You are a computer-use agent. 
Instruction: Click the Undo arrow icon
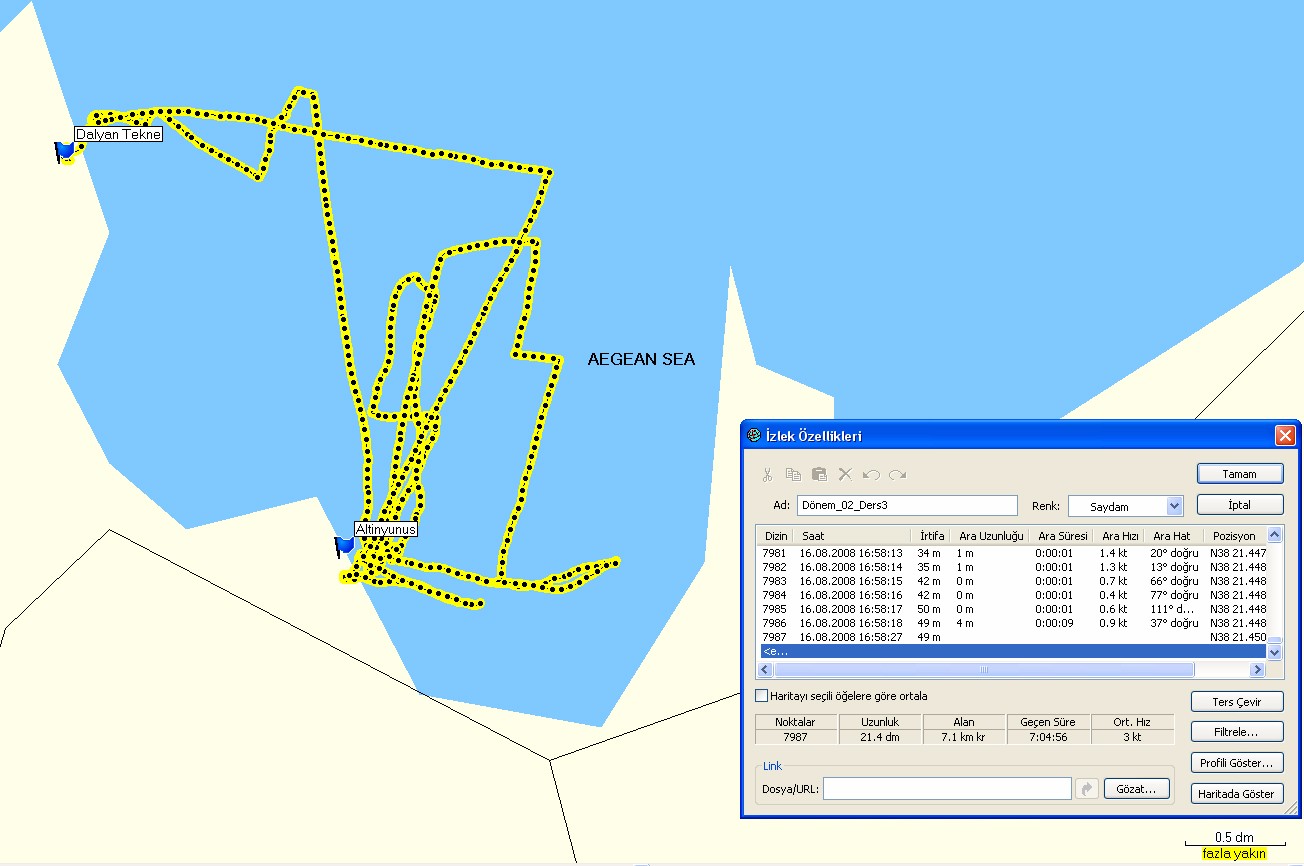871,475
